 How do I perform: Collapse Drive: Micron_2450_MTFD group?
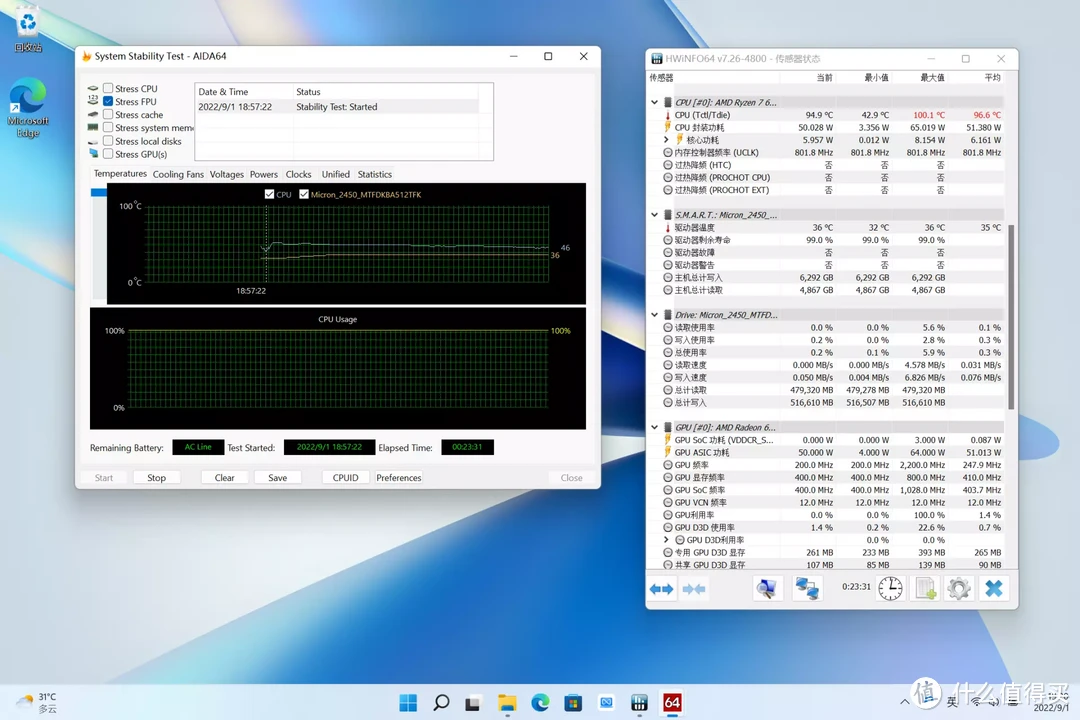(x=654, y=315)
